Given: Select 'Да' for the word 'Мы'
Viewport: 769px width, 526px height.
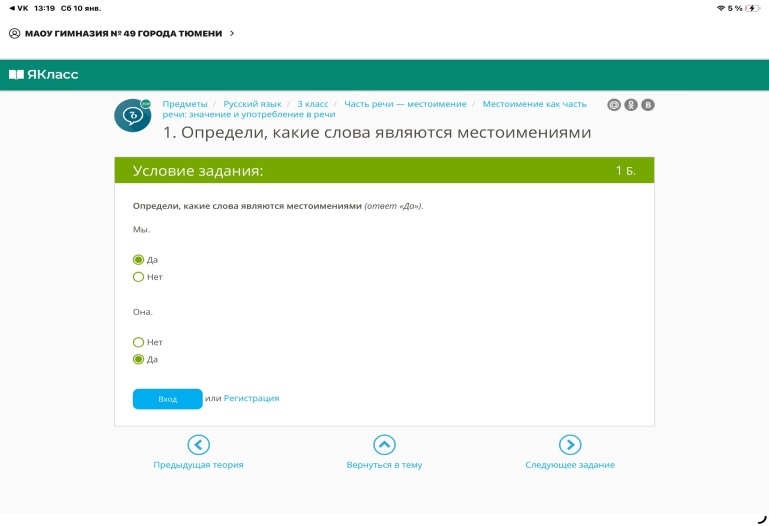Looking at the screenshot, I should click(x=139, y=260).
